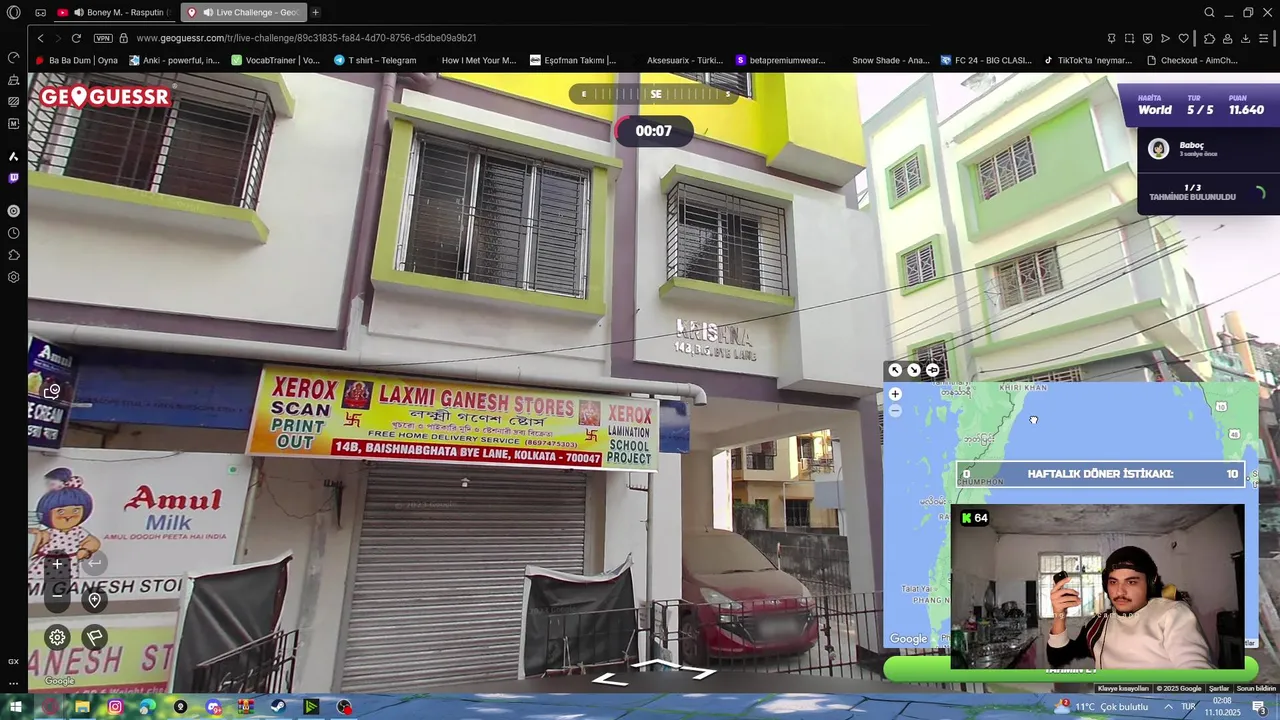The width and height of the screenshot is (1280, 720).
Task: Open the player play icon in toolbar
Action: 1165,38
